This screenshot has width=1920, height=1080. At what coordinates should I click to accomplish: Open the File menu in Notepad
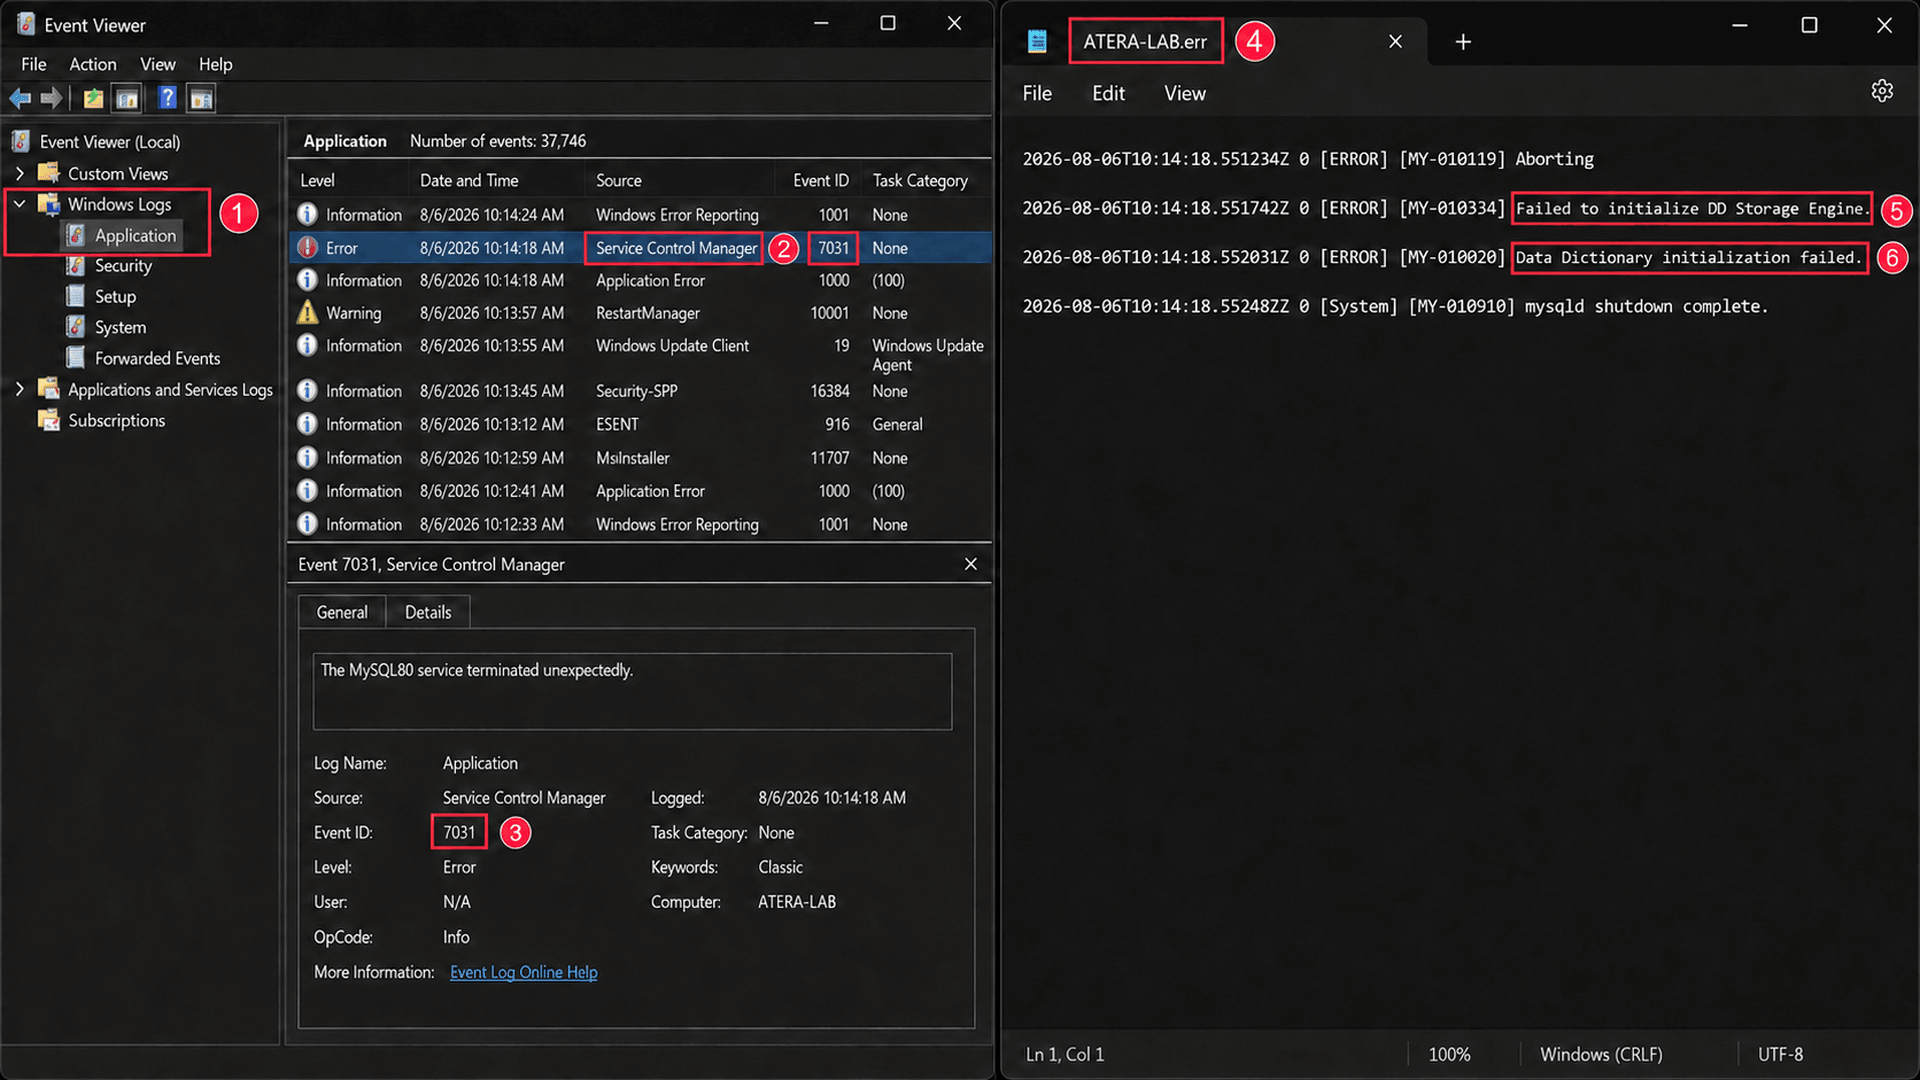pyautogui.click(x=1037, y=93)
